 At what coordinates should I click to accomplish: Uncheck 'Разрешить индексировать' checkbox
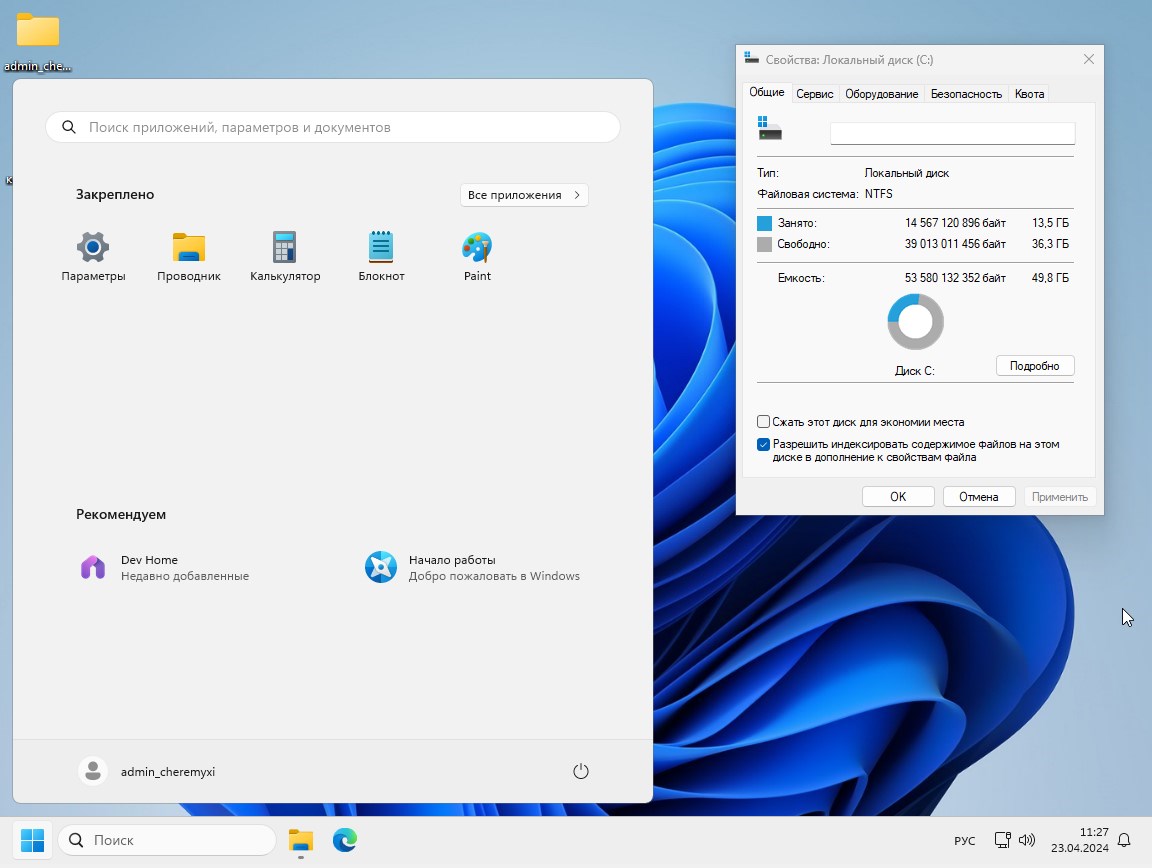pos(764,444)
